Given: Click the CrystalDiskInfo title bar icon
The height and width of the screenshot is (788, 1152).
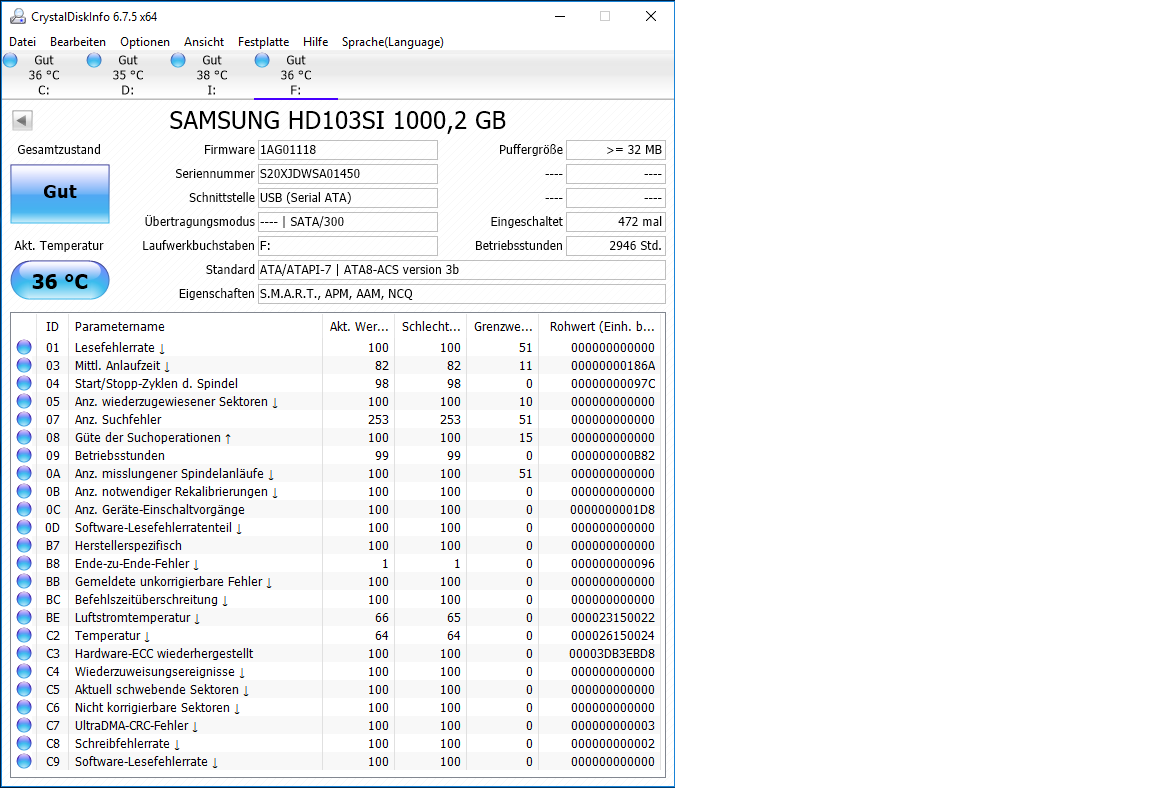Looking at the screenshot, I should [x=18, y=16].
